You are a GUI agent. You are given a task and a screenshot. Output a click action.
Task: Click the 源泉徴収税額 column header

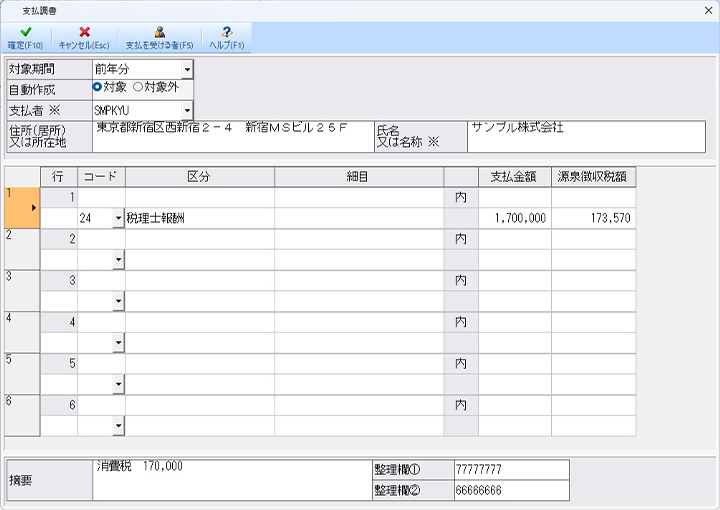coord(593,176)
